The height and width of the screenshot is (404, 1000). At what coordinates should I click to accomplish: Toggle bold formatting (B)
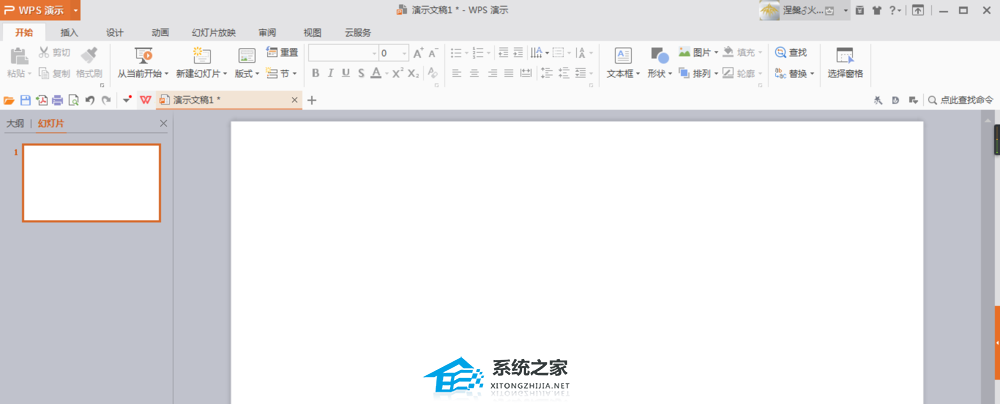pyautogui.click(x=315, y=73)
